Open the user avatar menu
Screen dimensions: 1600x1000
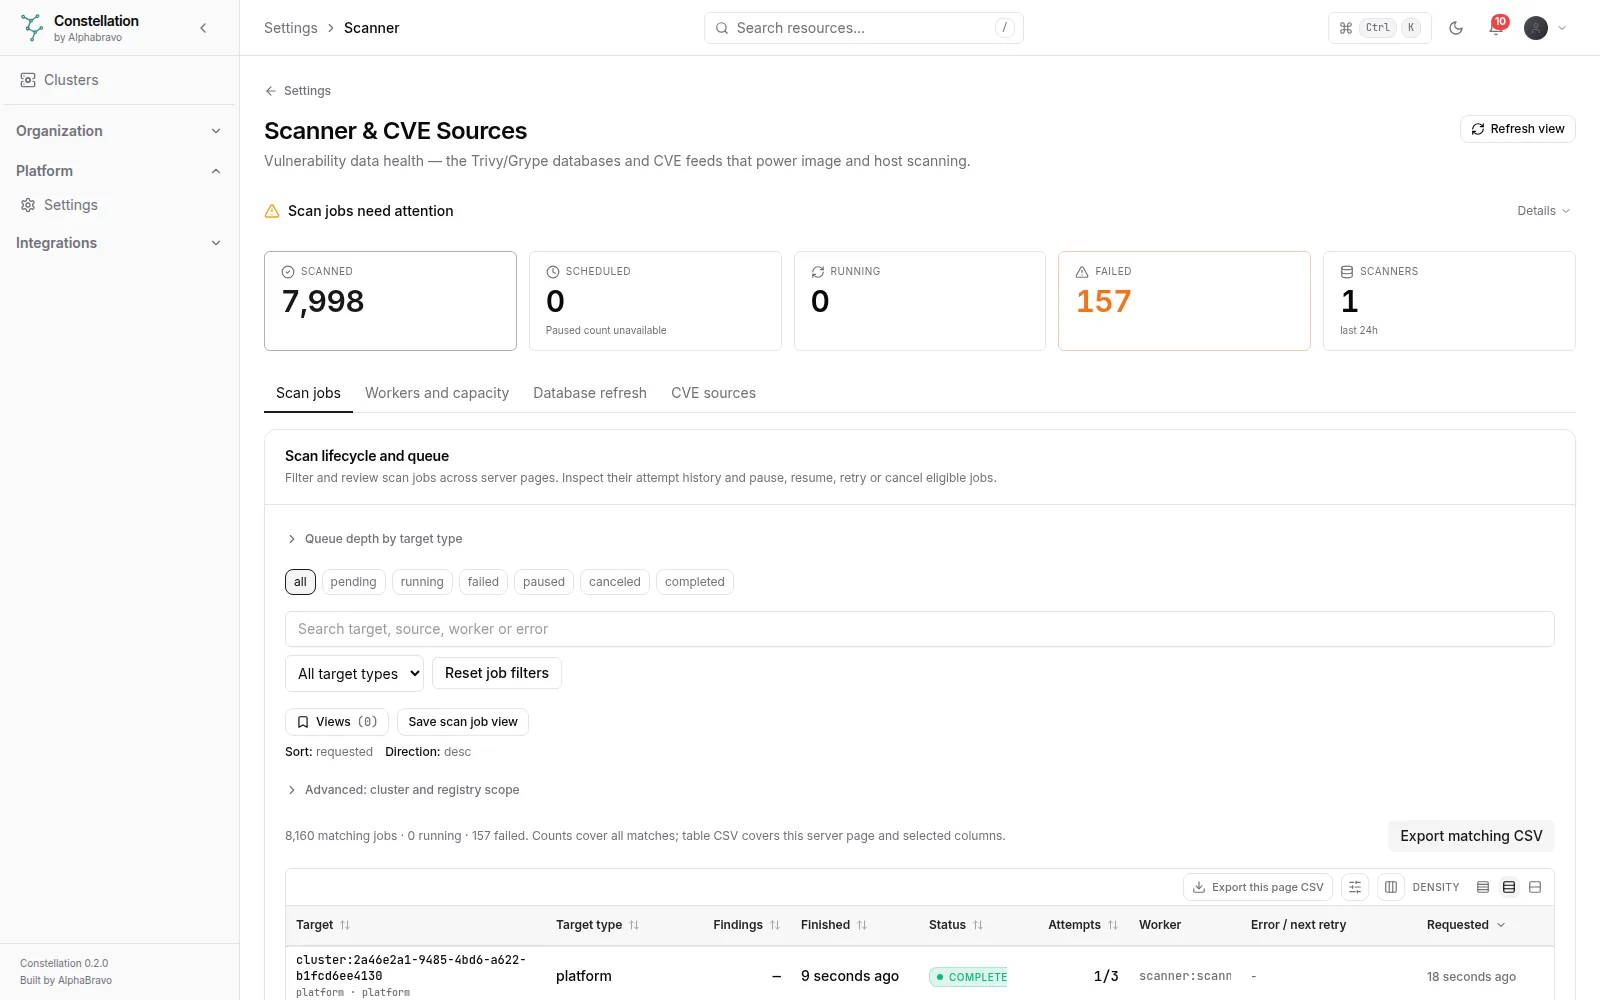pos(1546,28)
